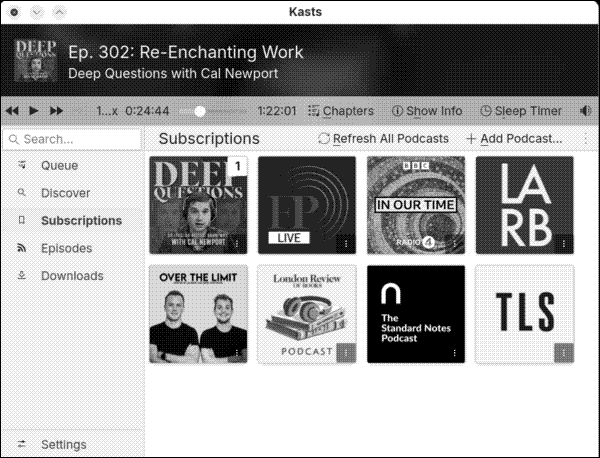Select Subscriptions in the sidebar

click(x=73, y=221)
